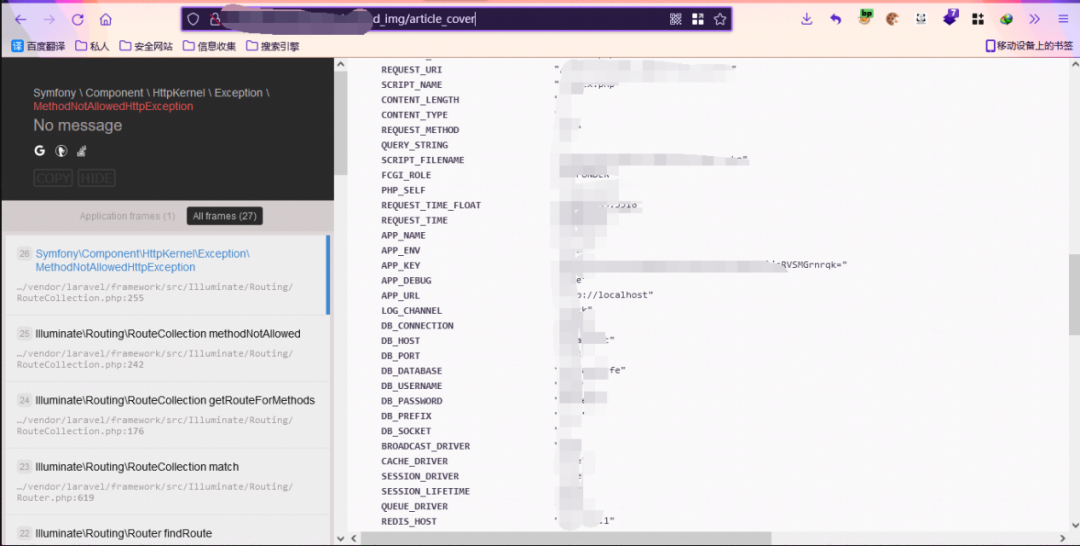Go back to the previous page
This screenshot has width=1080, height=546.
[21, 19]
